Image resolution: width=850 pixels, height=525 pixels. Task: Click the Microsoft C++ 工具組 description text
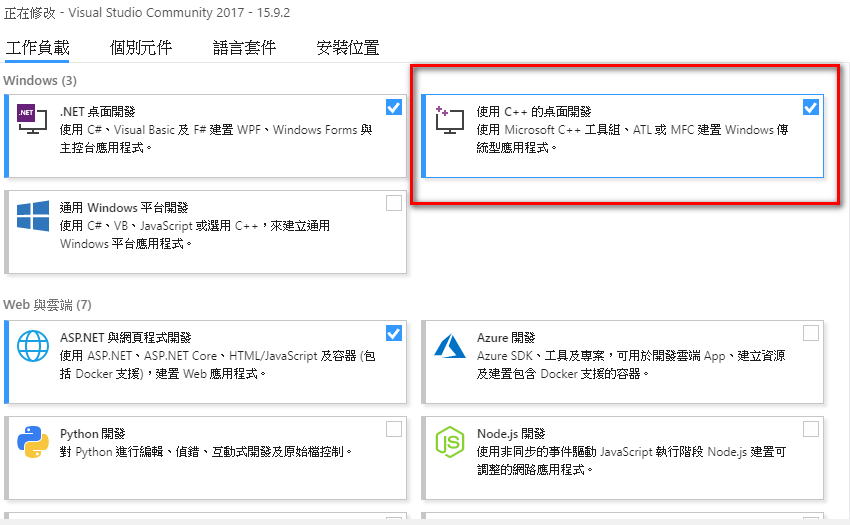pyautogui.click(x=633, y=138)
